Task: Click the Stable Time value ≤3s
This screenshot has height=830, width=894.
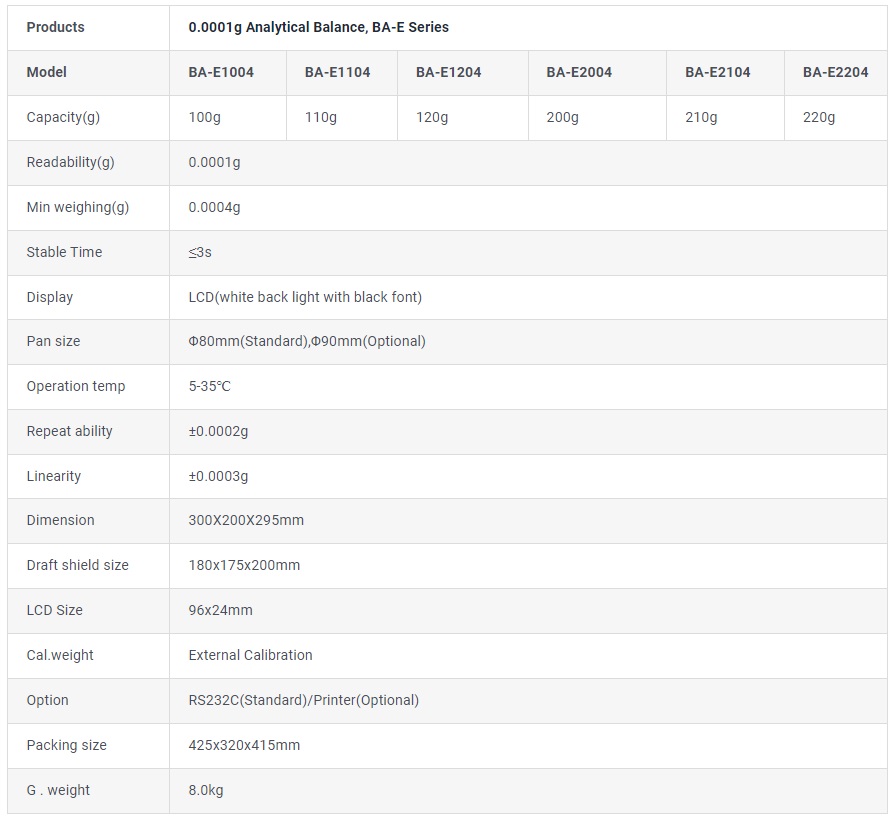Action: click(200, 252)
